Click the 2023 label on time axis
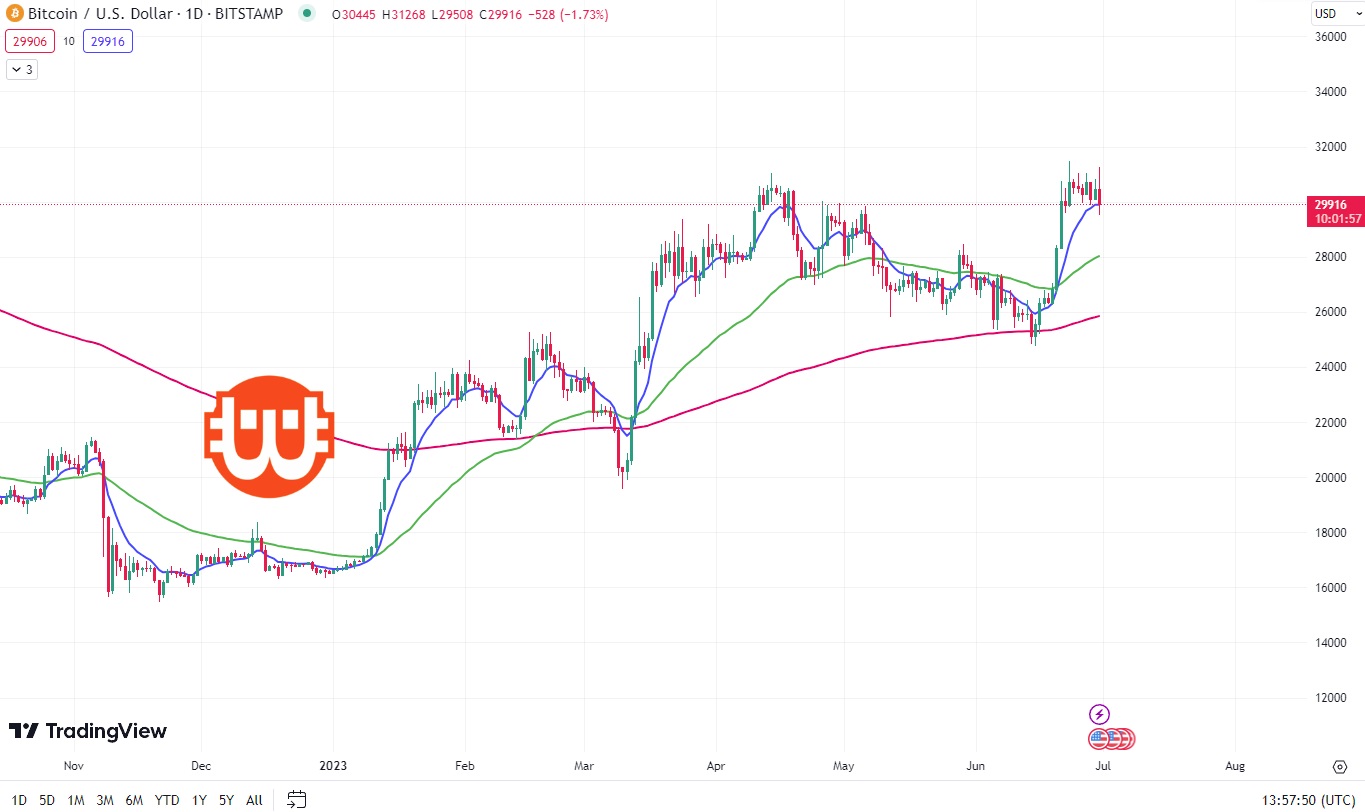Image resolution: width=1365 pixels, height=812 pixels. click(333, 767)
